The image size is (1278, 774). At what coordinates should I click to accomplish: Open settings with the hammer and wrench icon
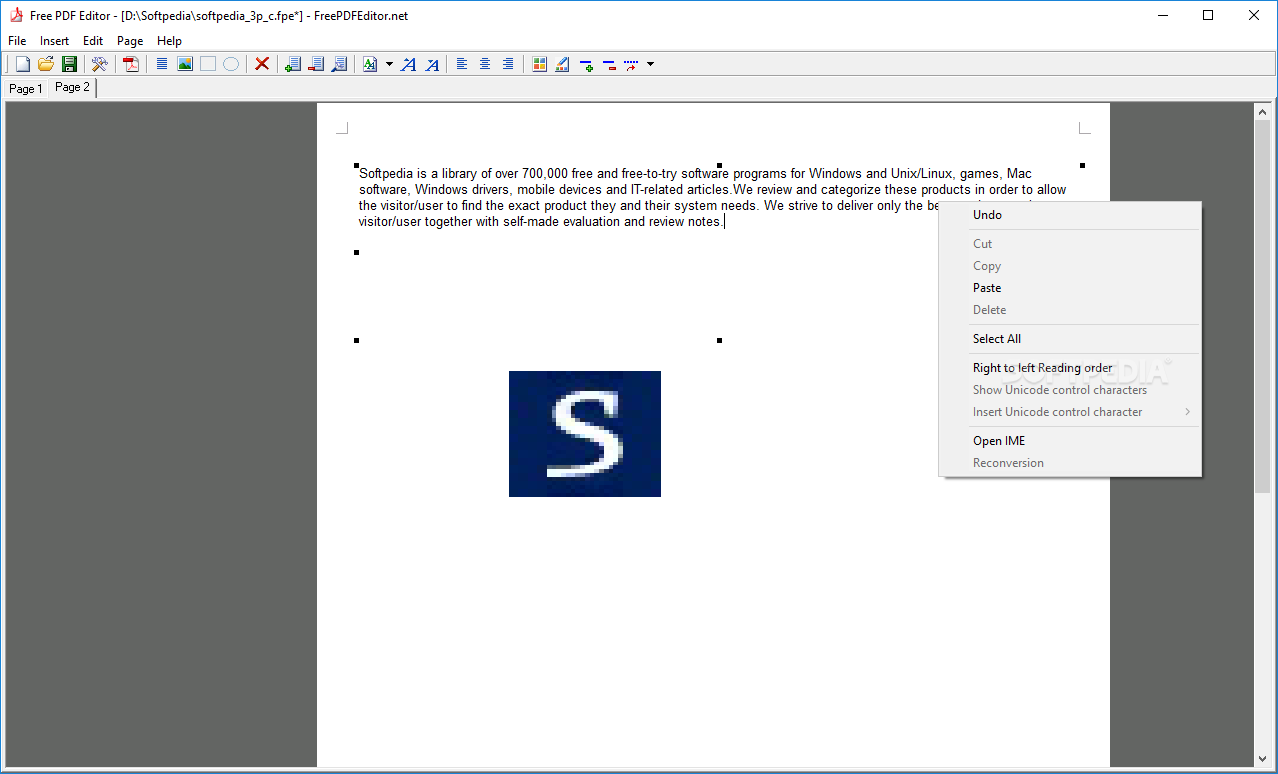(99, 64)
